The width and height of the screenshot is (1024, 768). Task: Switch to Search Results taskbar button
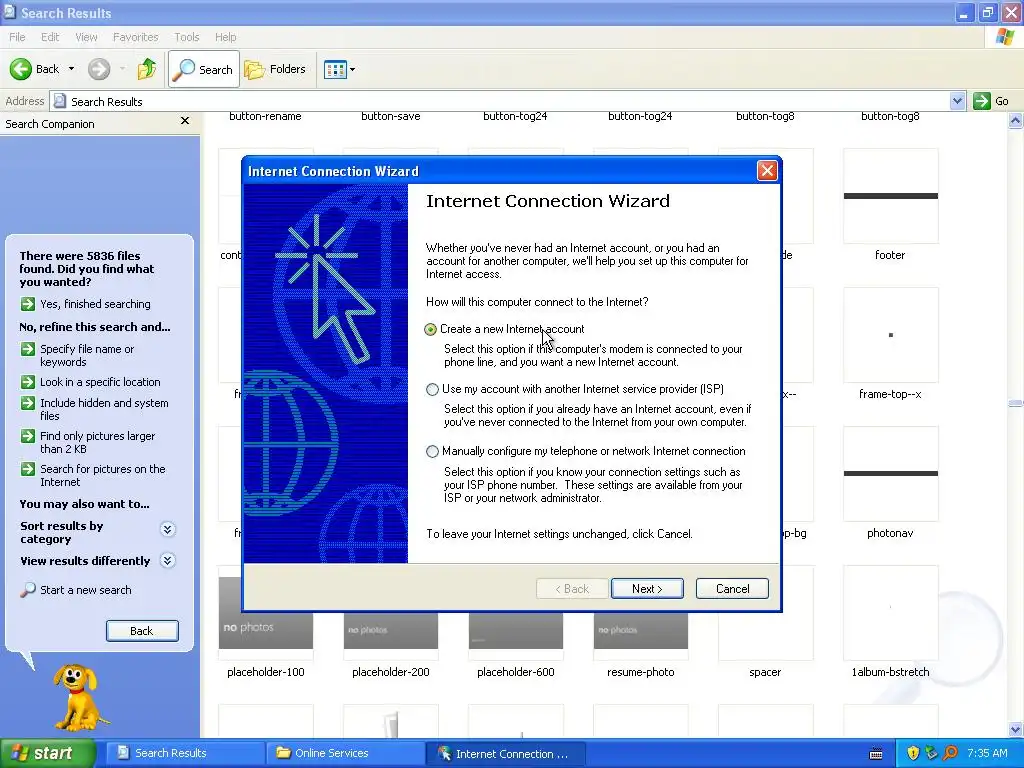[x=184, y=754]
